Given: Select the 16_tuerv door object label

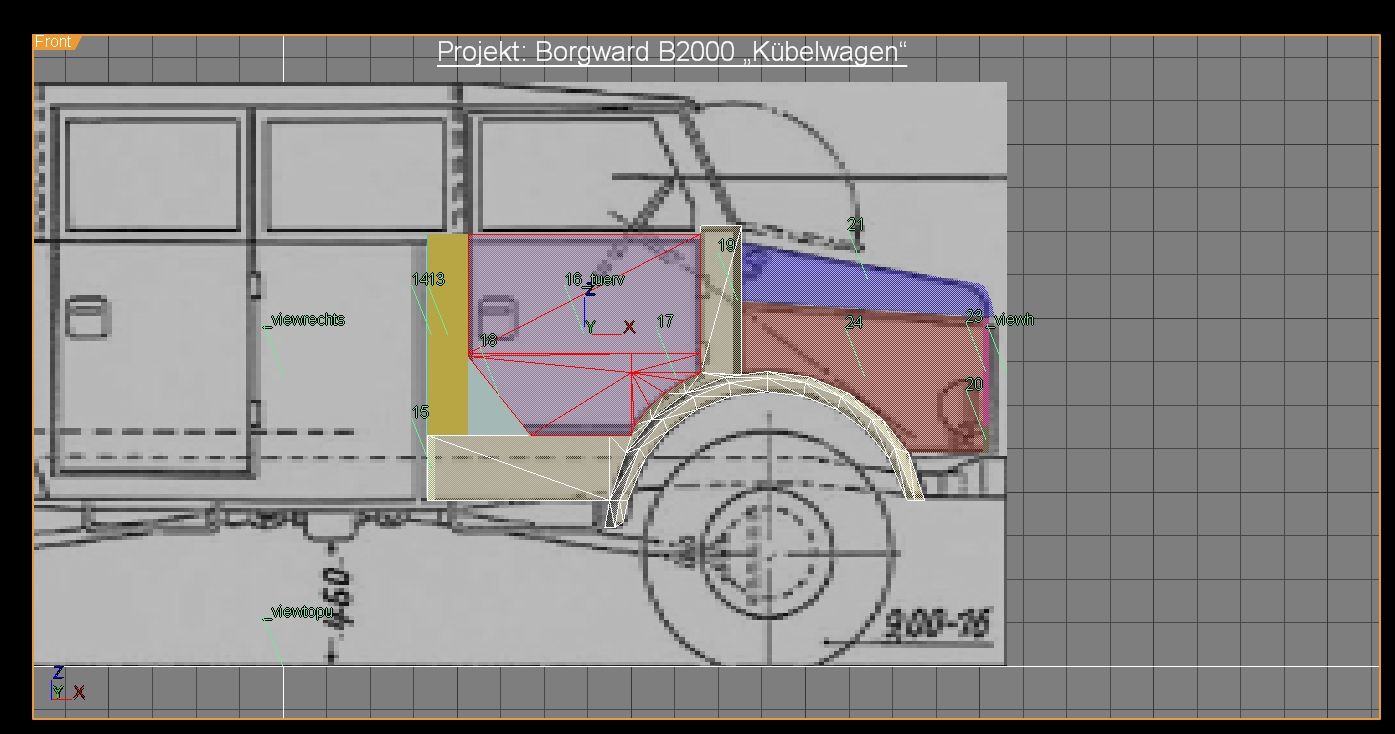Looking at the screenshot, I should [x=595, y=279].
